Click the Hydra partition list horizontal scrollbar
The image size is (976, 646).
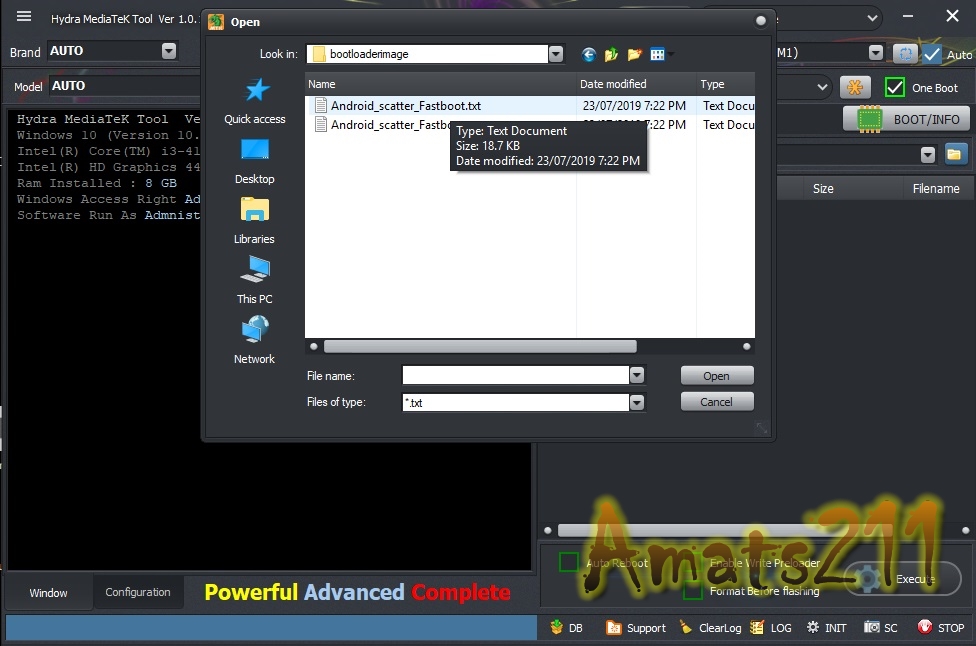725,530
